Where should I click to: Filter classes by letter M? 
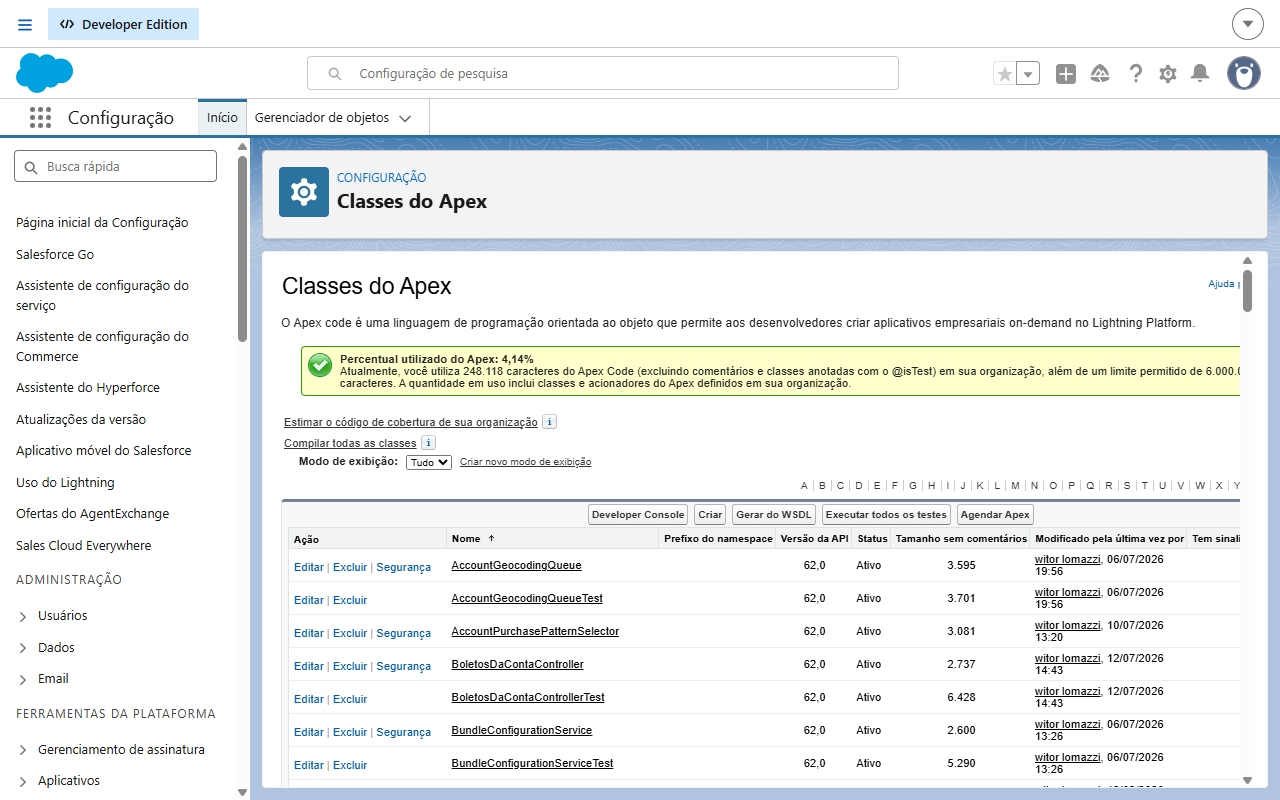coord(1015,486)
